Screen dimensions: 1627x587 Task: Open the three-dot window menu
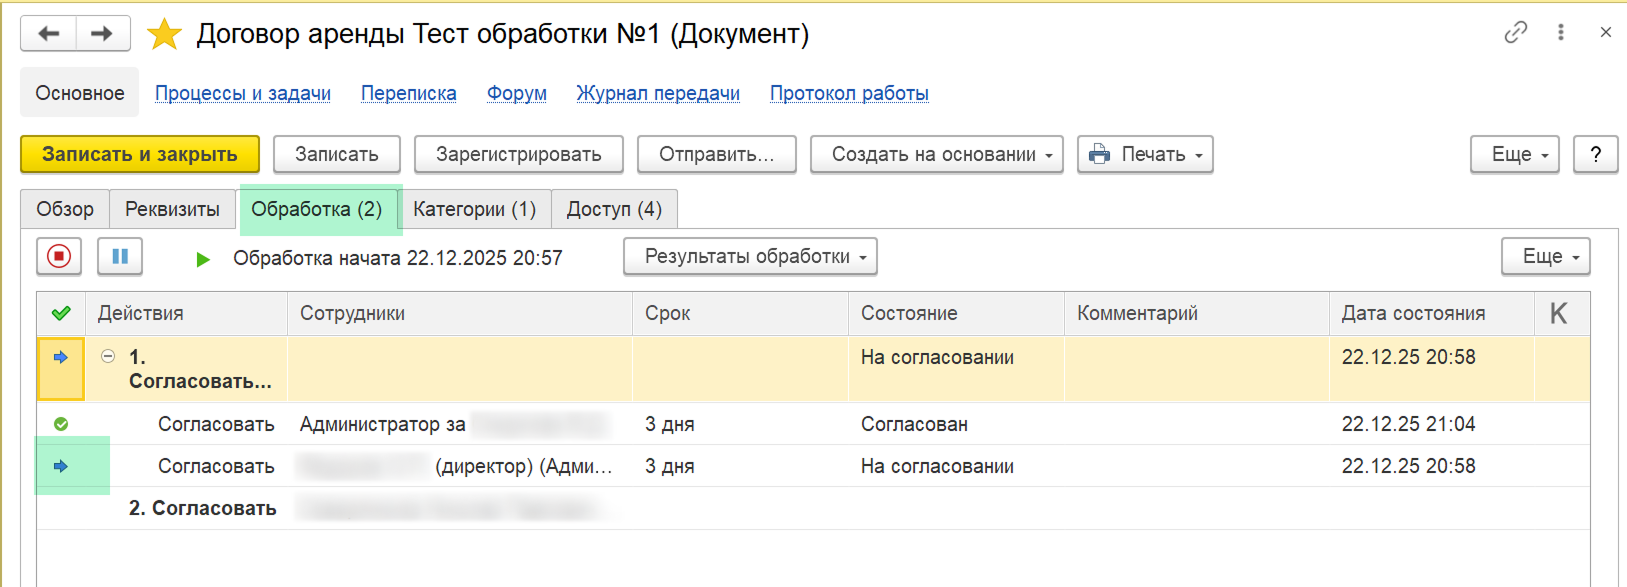1560,33
